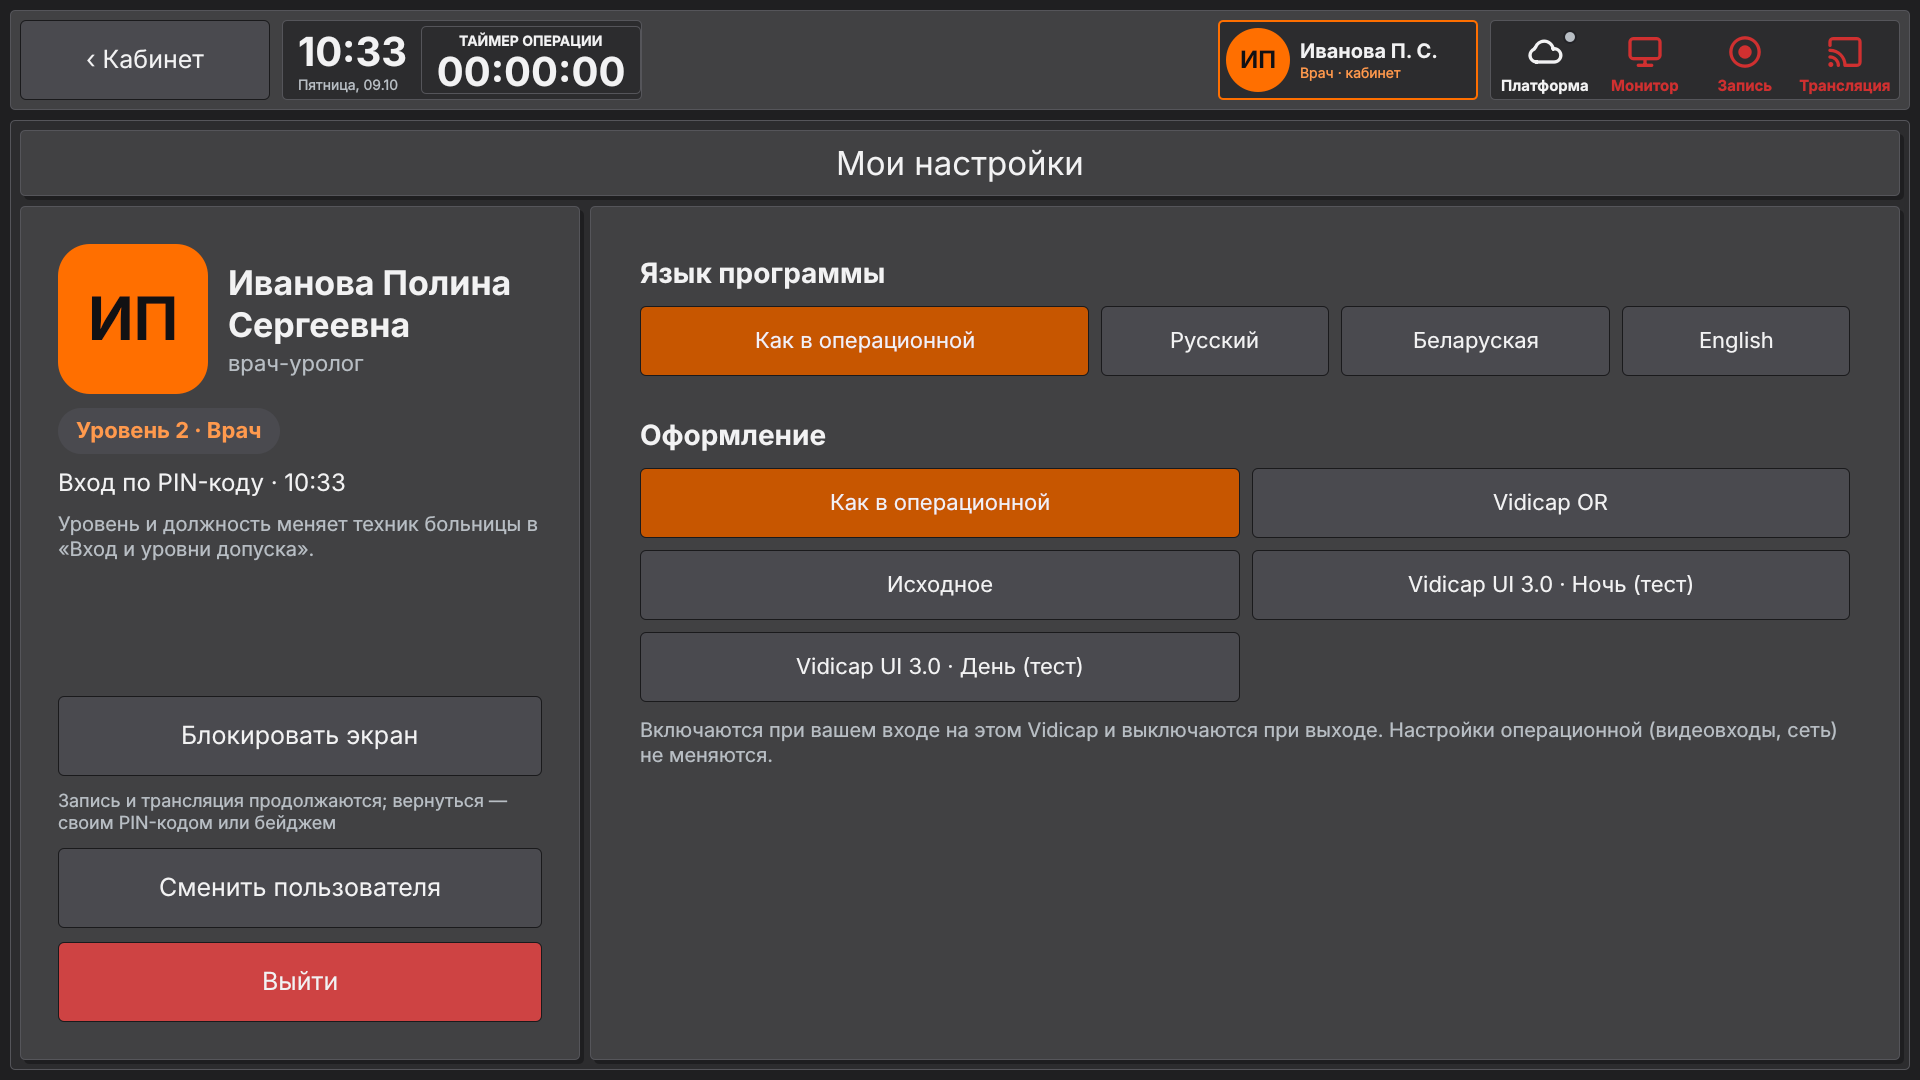Switch program language to English
1920x1080 pixels.
tap(1735, 341)
